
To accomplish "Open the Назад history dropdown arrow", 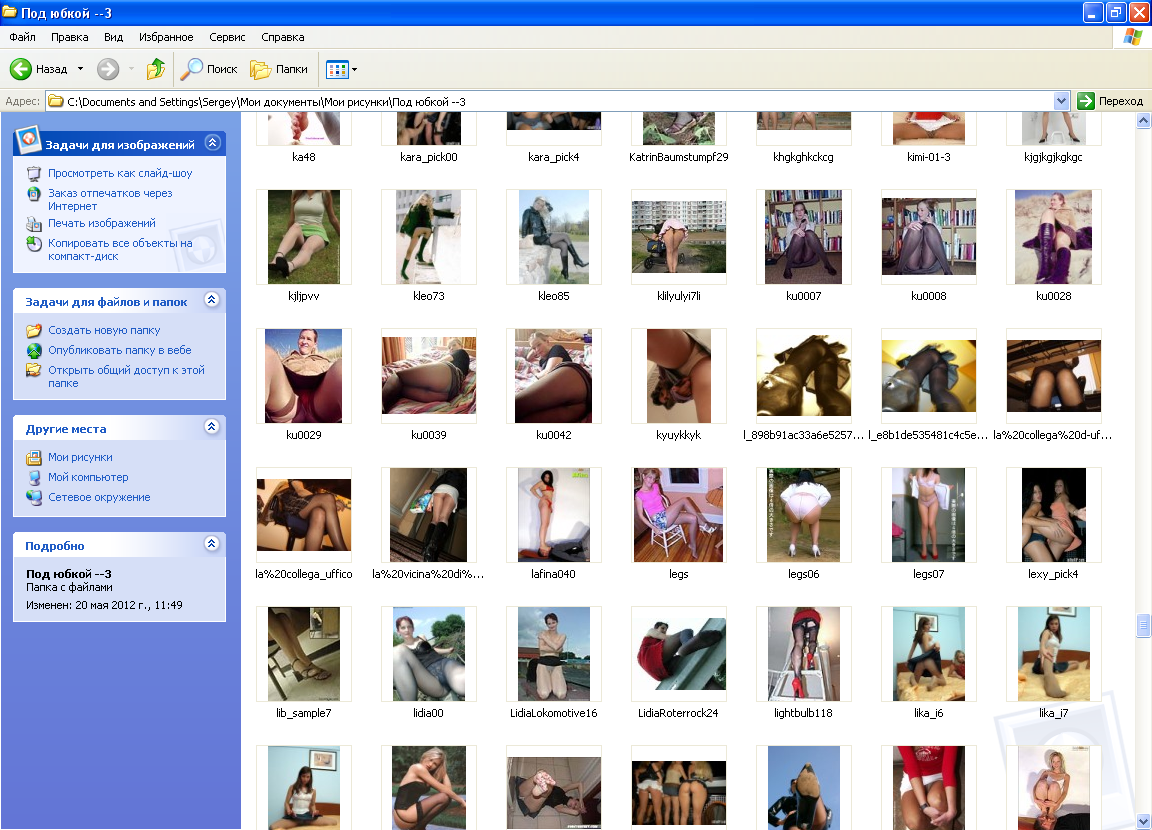I will 81,69.
